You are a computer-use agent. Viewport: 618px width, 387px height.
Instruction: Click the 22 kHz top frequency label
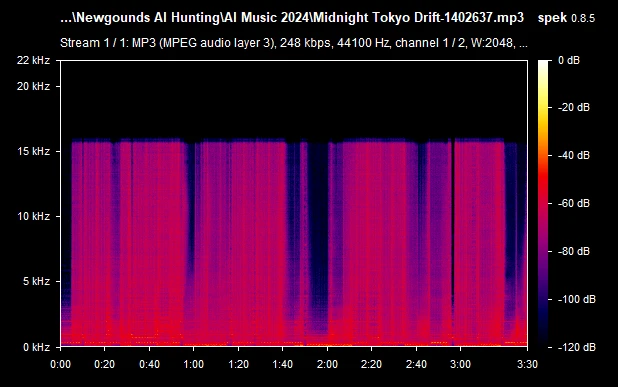pyautogui.click(x=34, y=60)
